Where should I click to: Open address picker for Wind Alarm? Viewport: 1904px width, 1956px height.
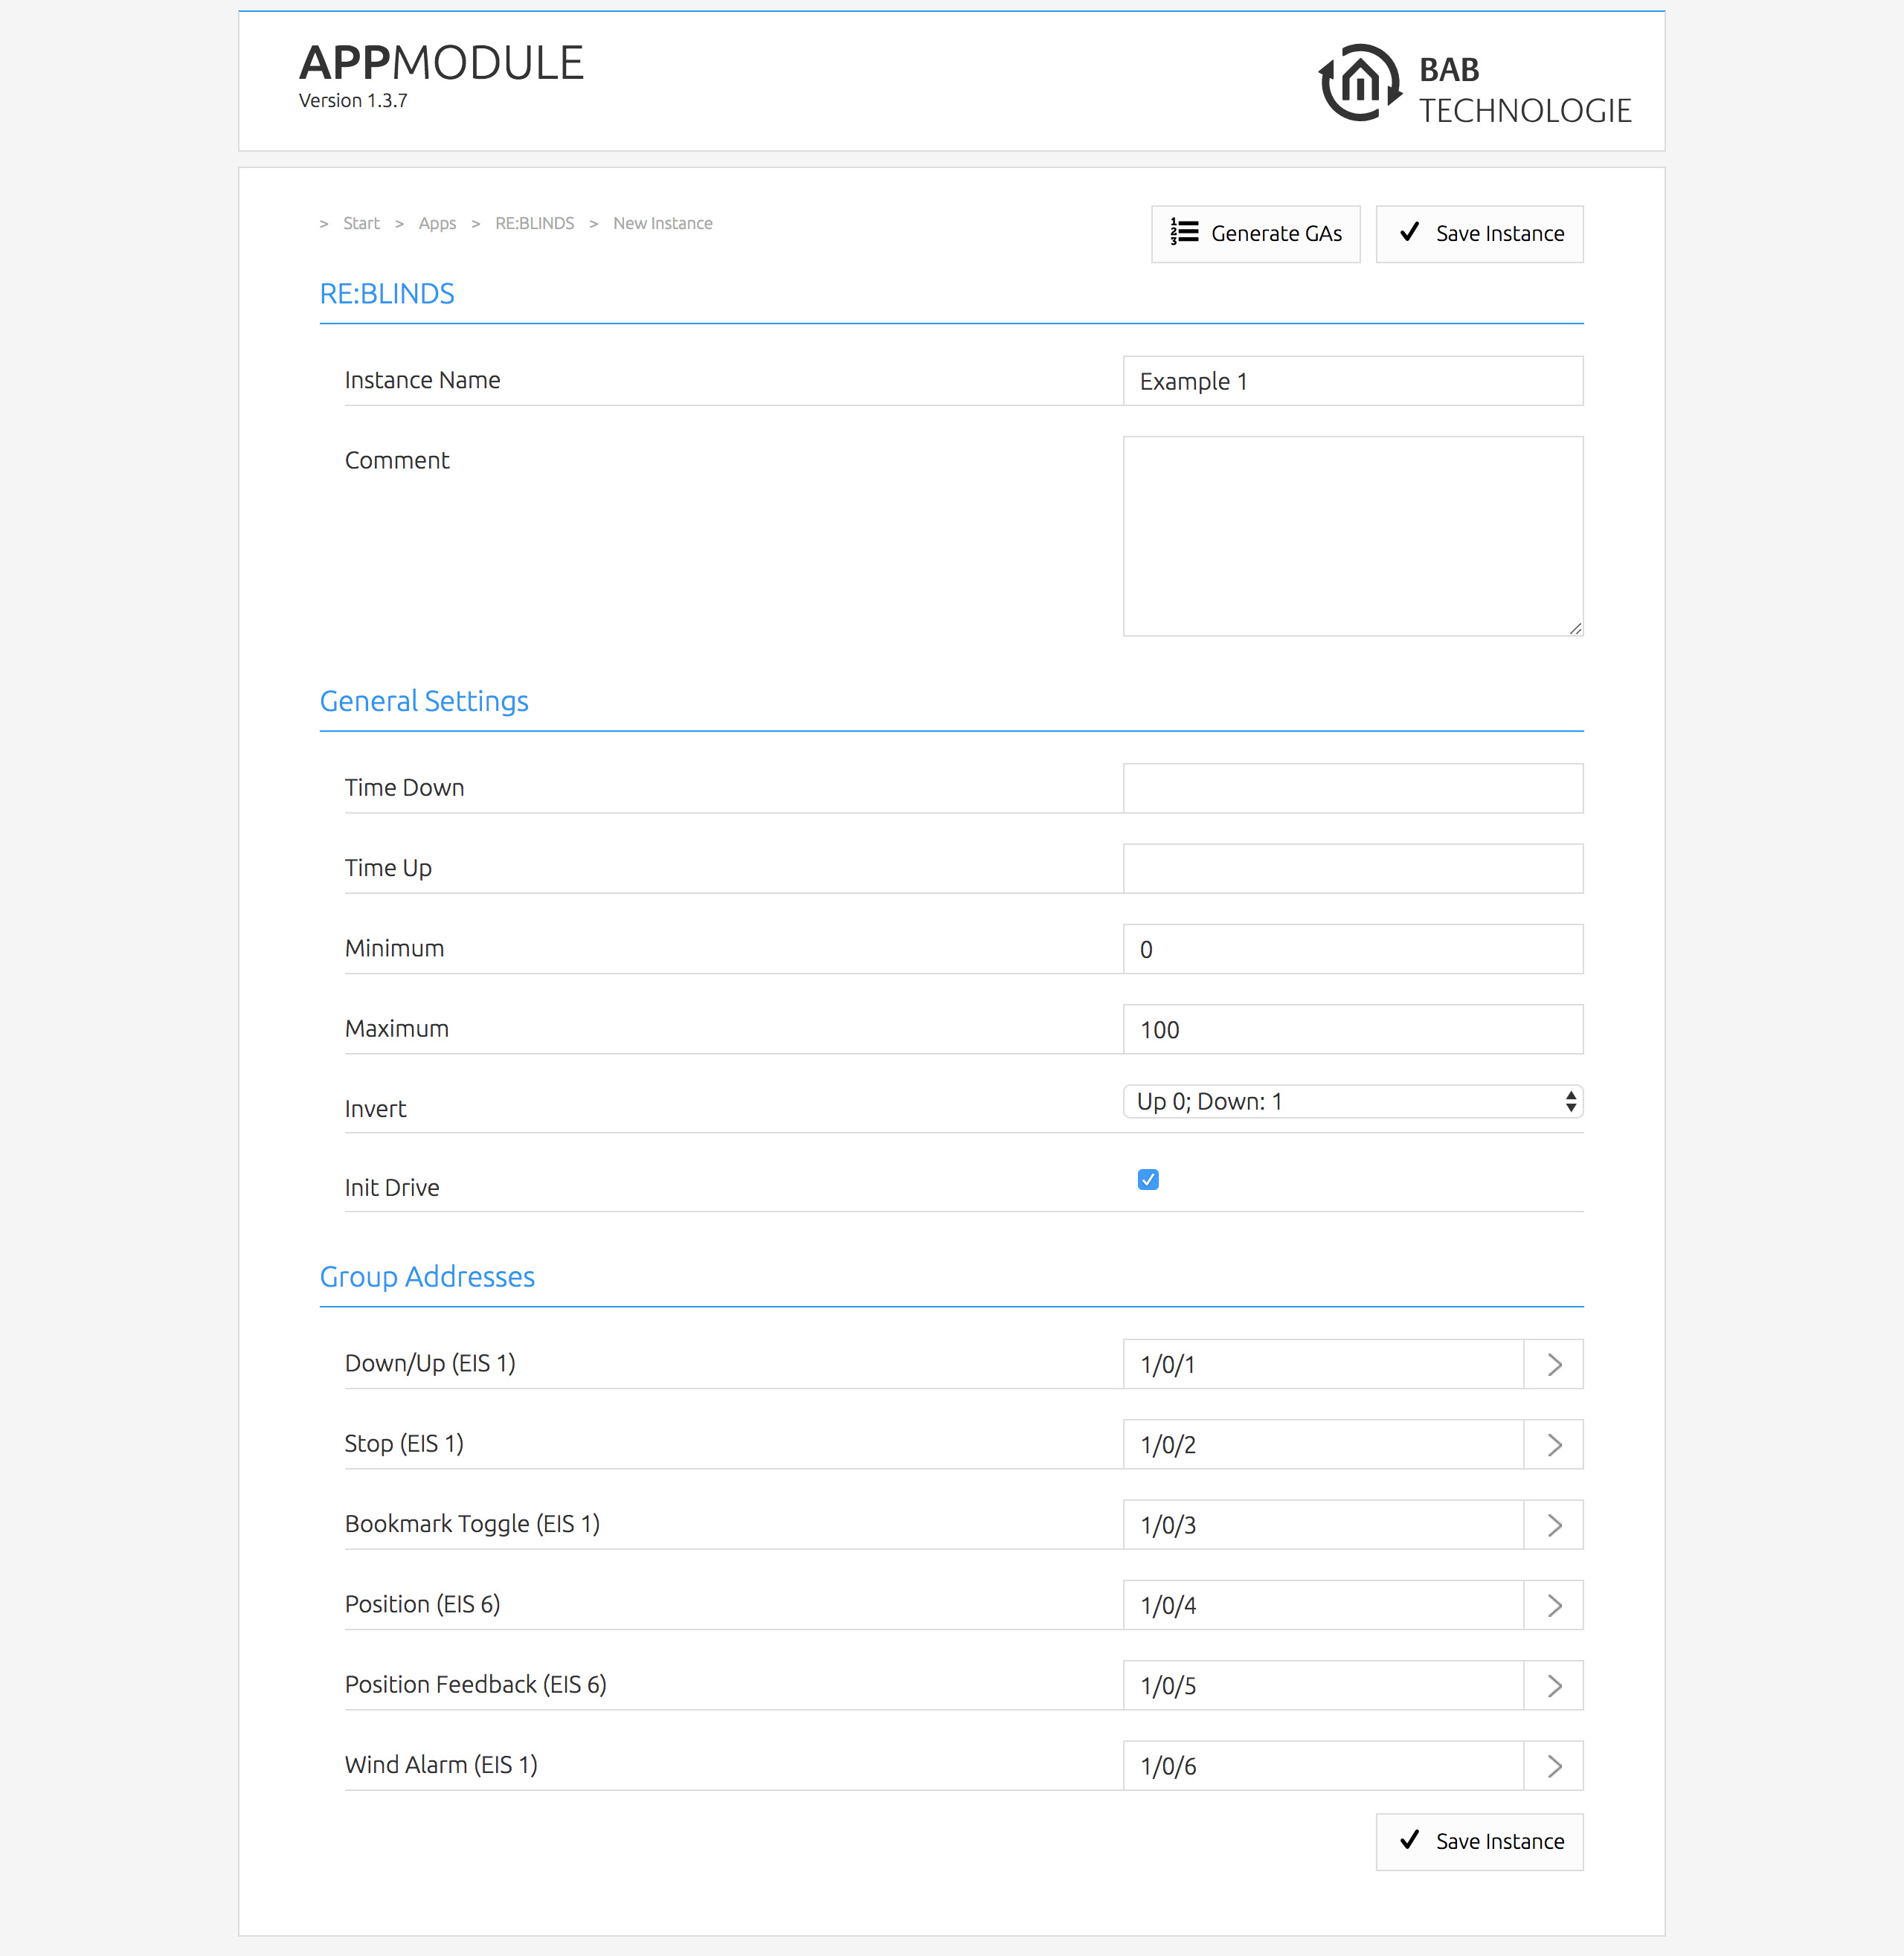(1553, 1766)
